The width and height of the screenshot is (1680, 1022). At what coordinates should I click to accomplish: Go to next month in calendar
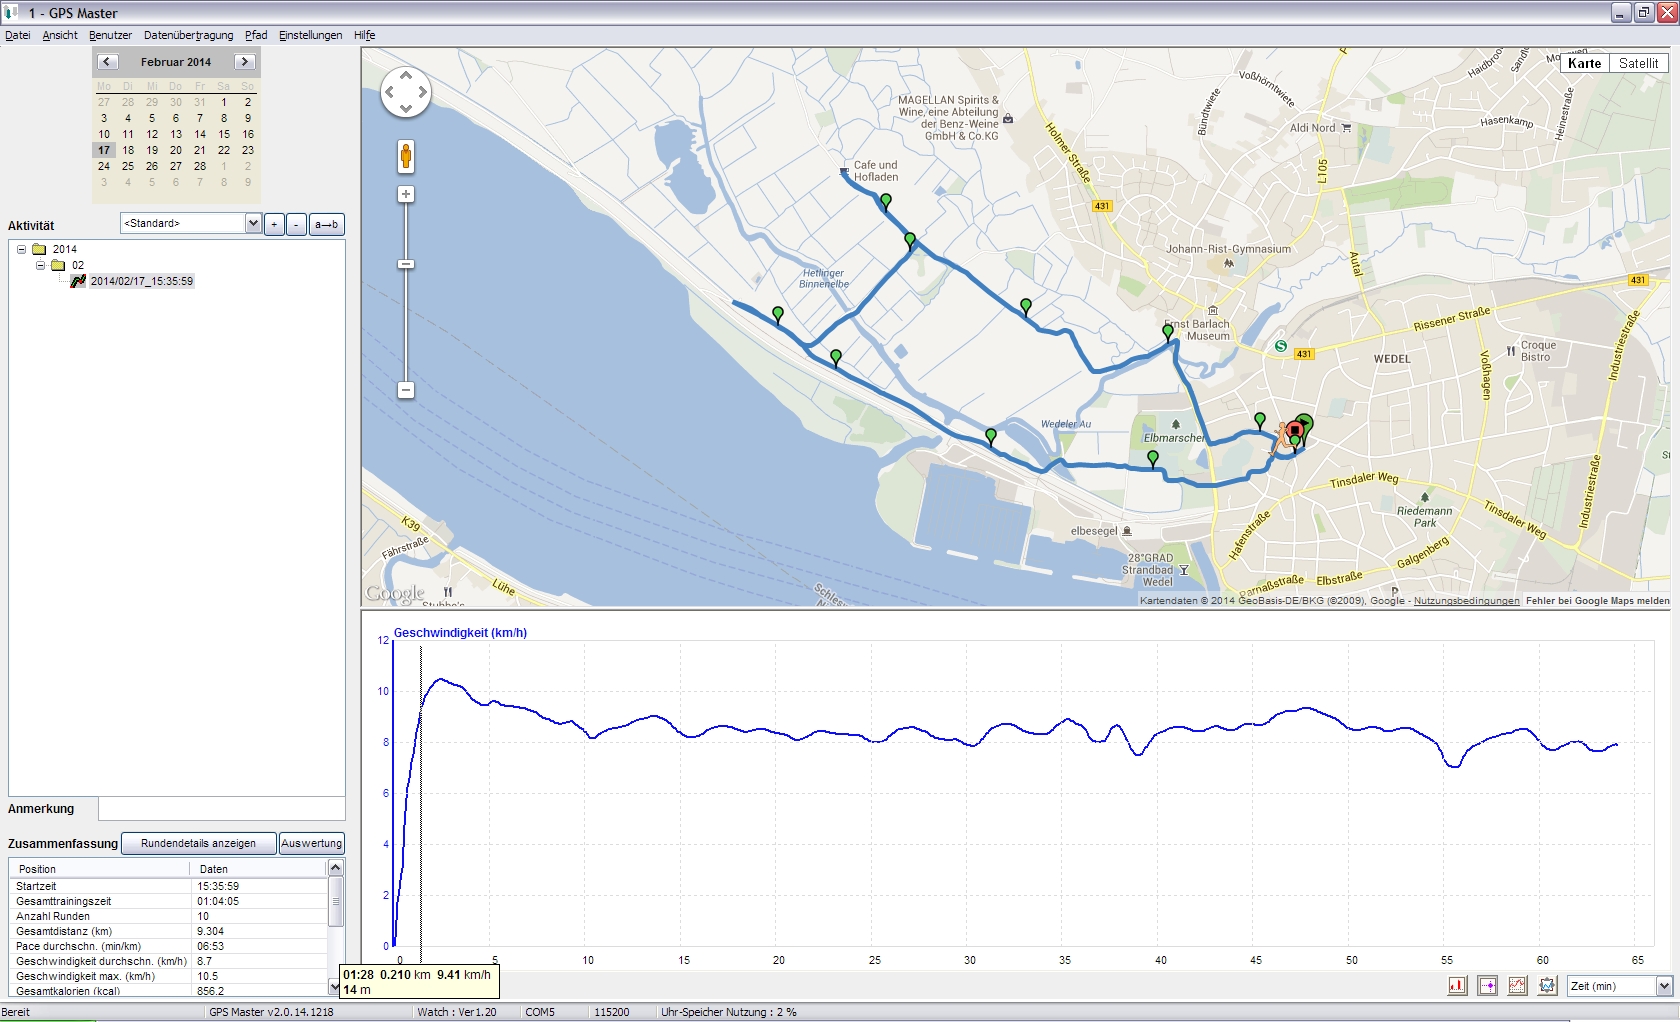coord(244,62)
